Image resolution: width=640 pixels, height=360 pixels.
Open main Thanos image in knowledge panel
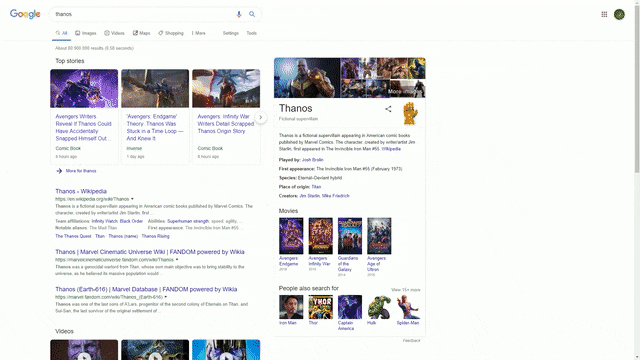coord(307,78)
